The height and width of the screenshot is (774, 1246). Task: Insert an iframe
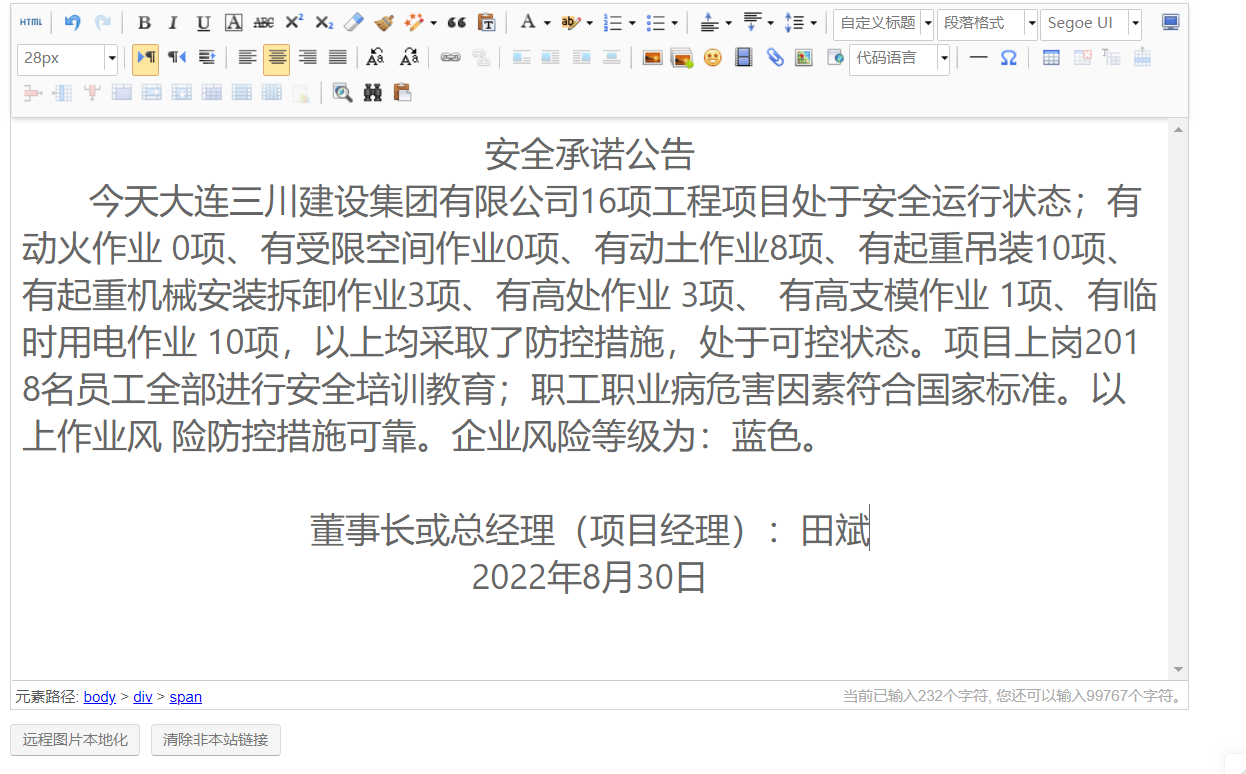point(835,58)
